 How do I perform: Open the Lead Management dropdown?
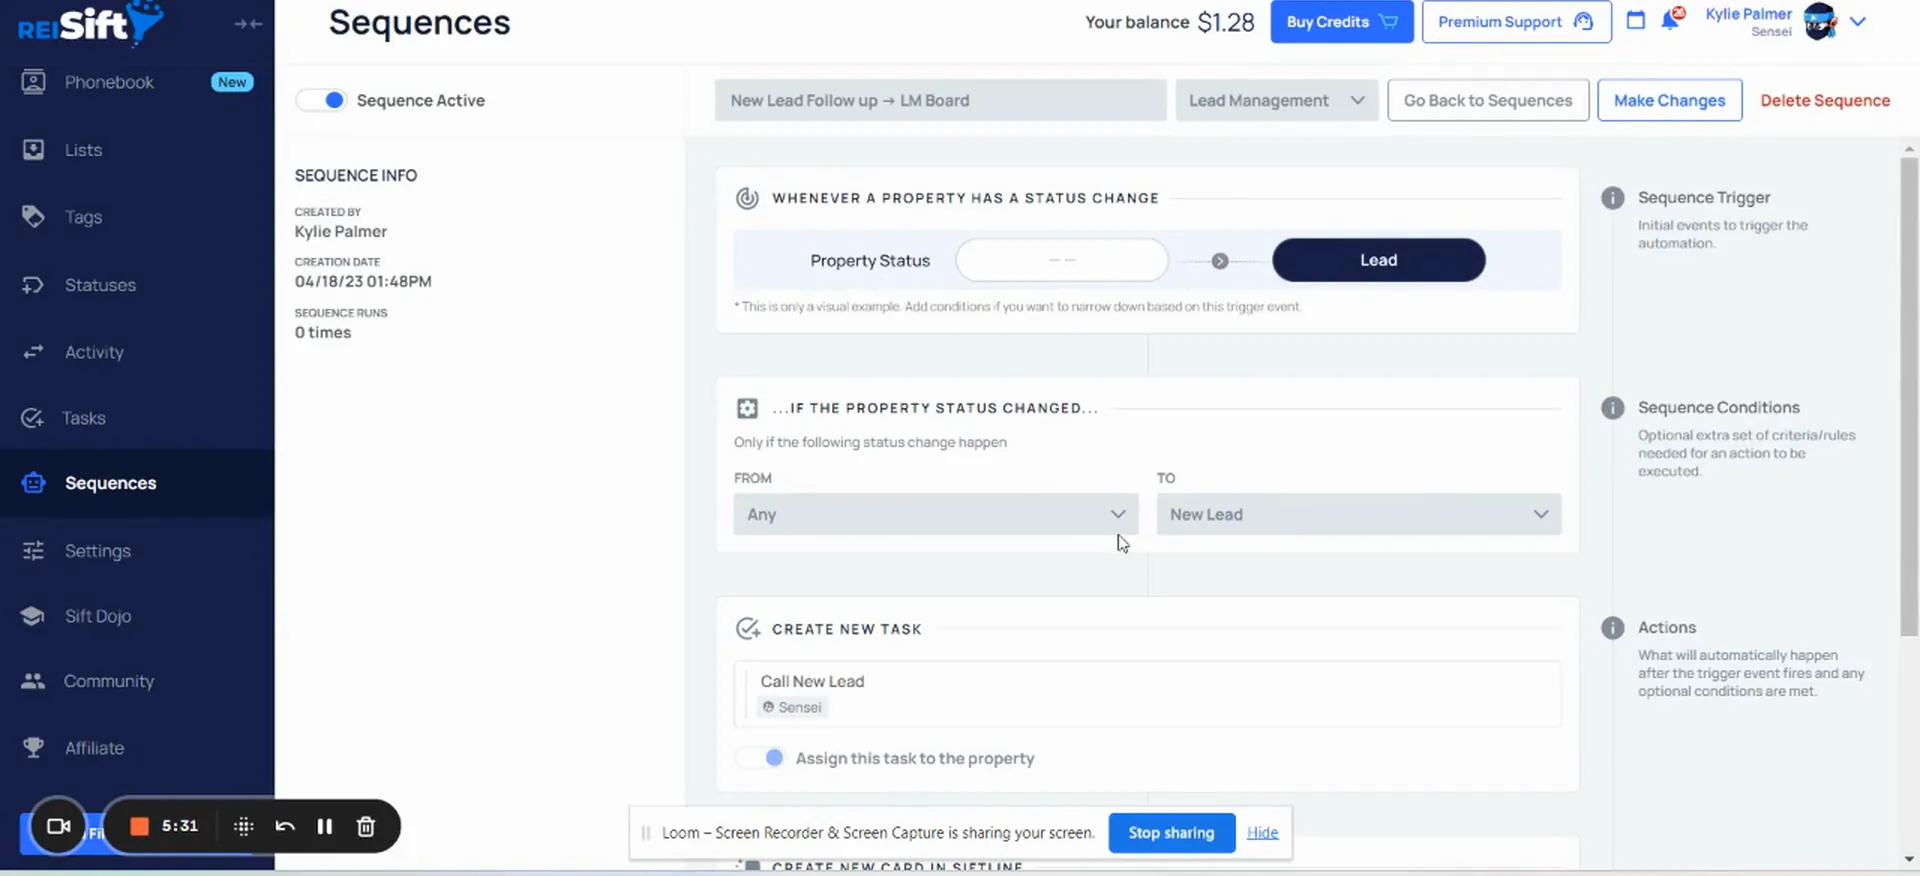pos(1276,100)
